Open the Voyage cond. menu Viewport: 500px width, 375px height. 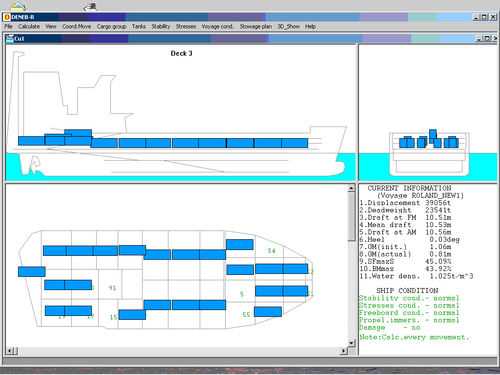pos(217,26)
